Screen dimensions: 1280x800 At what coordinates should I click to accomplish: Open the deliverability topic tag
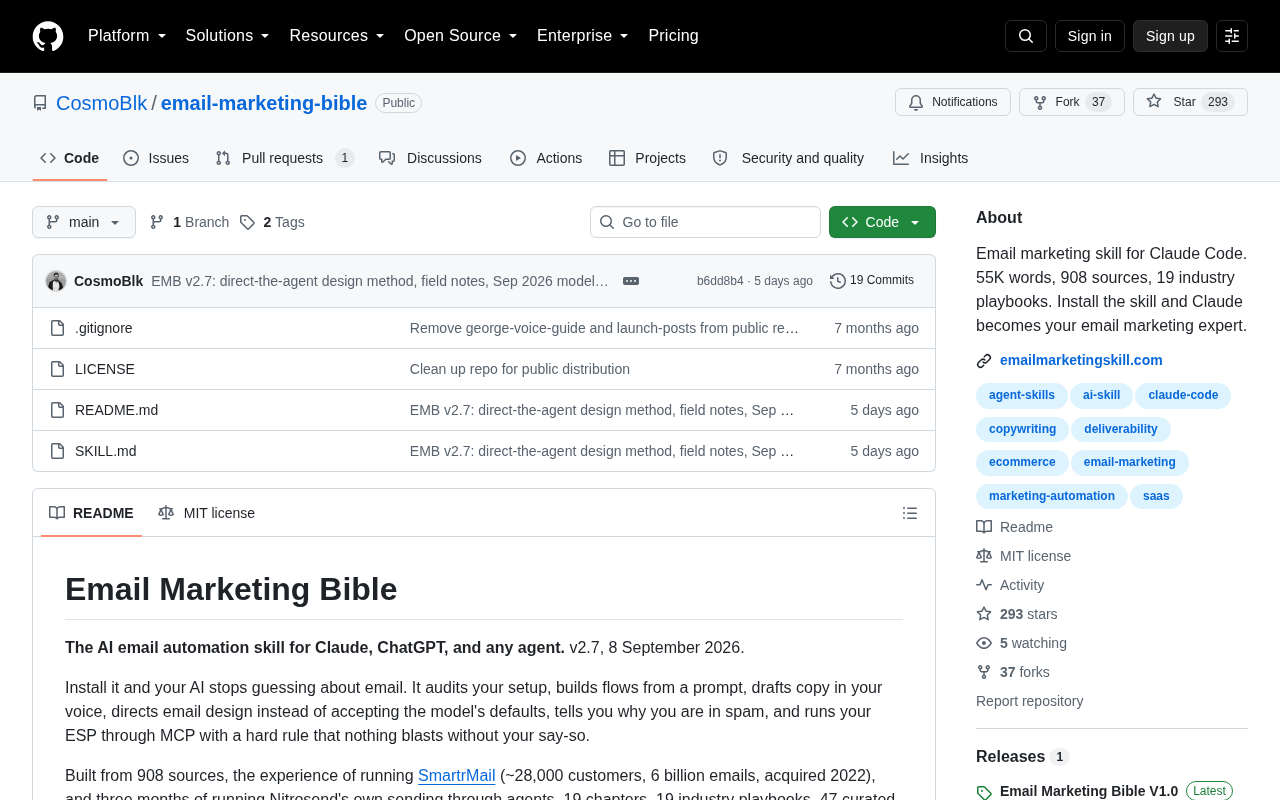(1121, 429)
